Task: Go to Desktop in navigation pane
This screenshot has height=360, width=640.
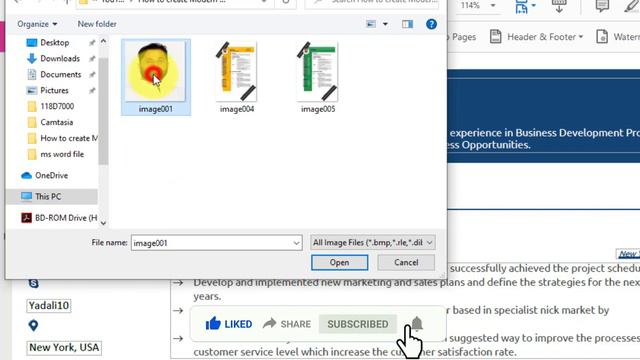Action: pos(54,42)
